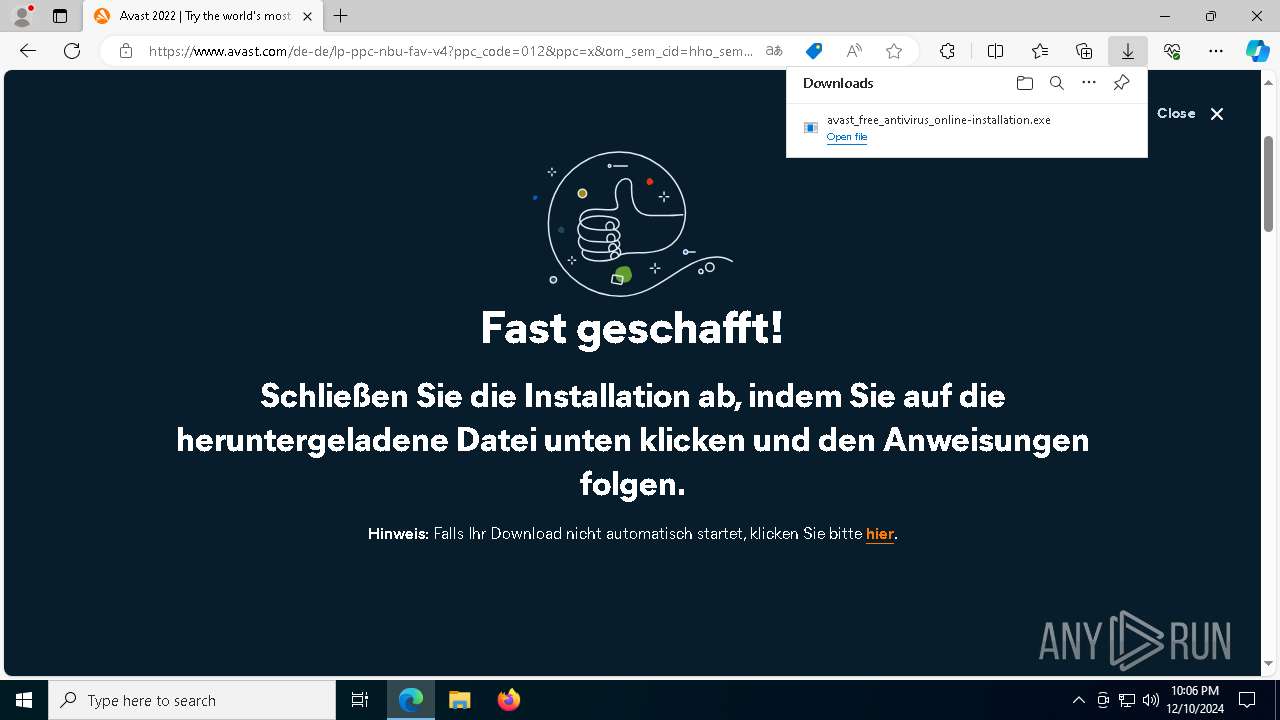Open the clock showing 10:06 PM
1280x720 pixels.
[1196, 700]
